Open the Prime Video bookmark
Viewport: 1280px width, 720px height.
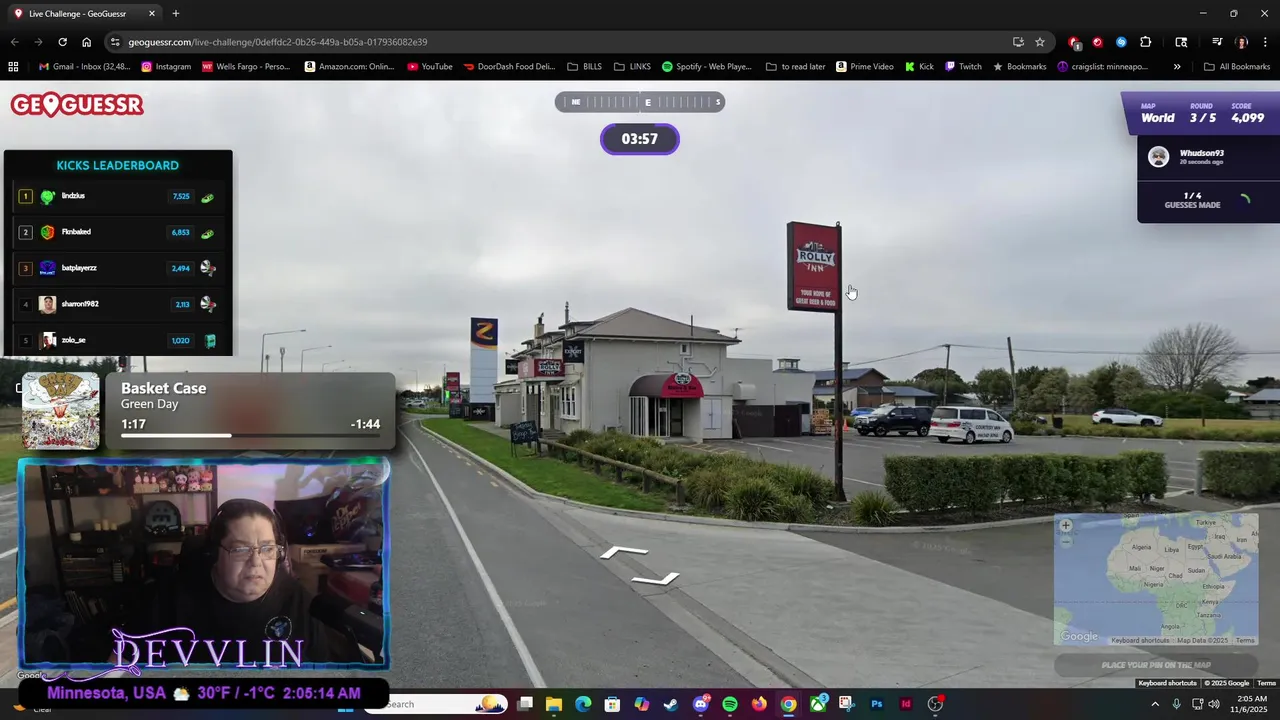(864, 67)
